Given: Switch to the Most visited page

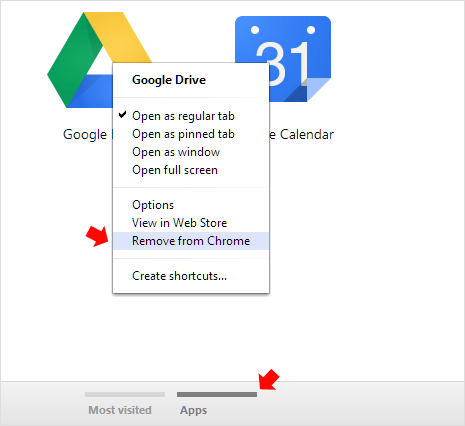Looking at the screenshot, I should click(125, 403).
